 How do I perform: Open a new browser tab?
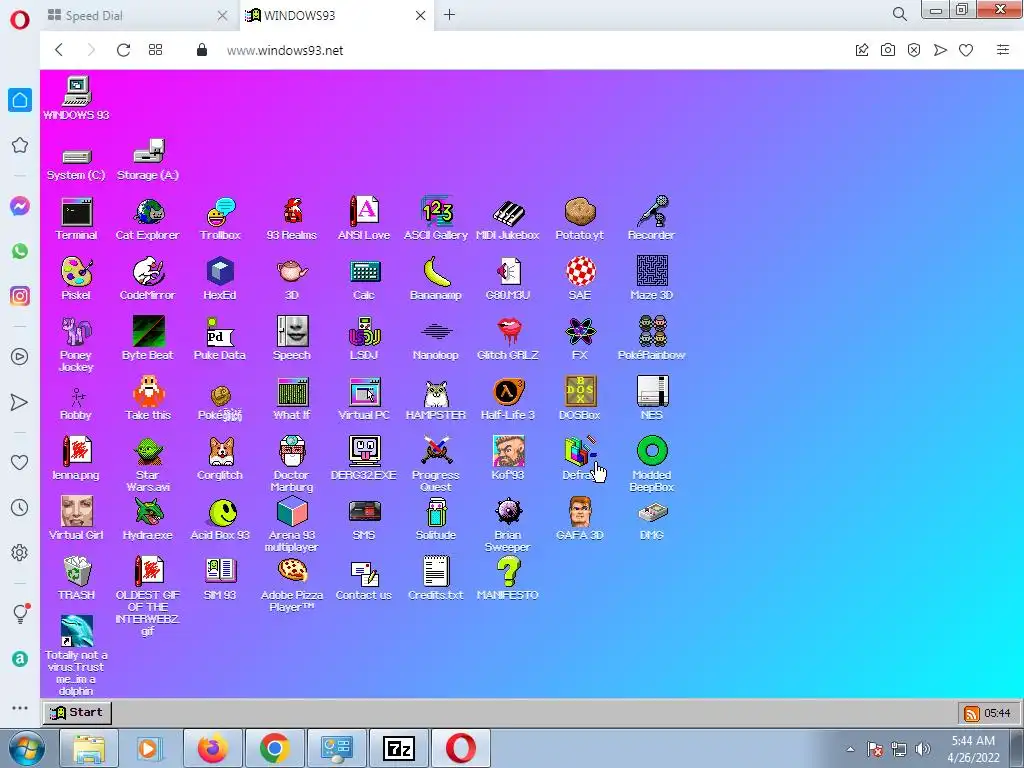pos(449,15)
